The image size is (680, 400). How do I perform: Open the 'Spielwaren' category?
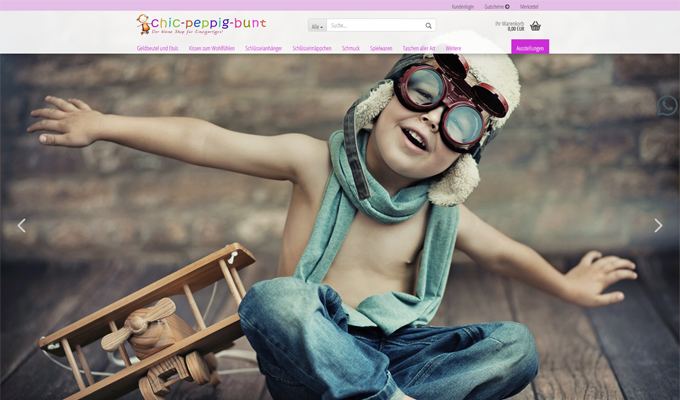click(x=381, y=48)
